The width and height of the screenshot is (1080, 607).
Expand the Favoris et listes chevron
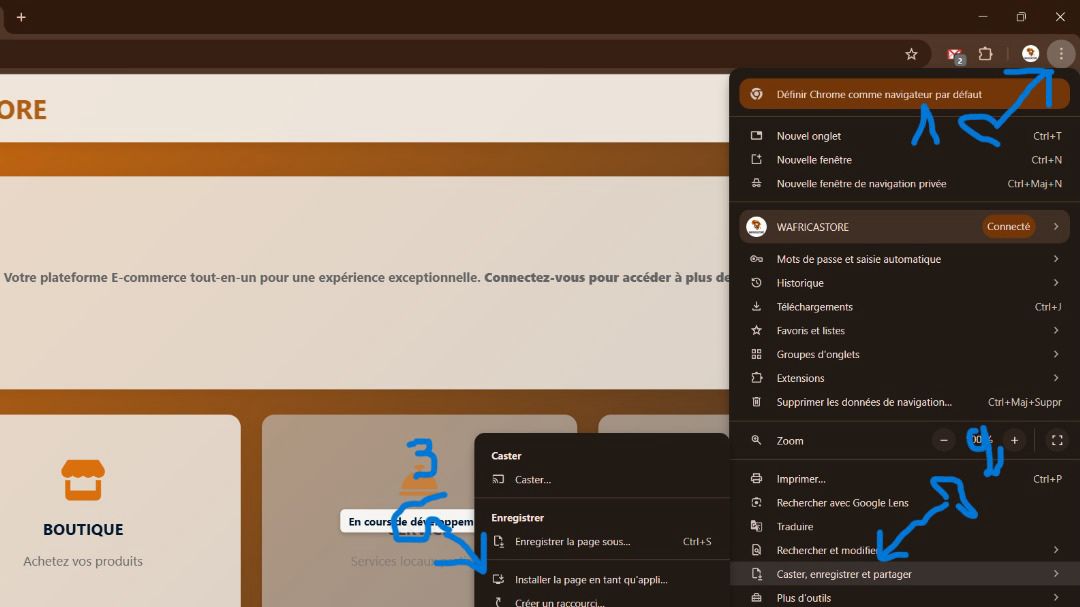point(1056,330)
